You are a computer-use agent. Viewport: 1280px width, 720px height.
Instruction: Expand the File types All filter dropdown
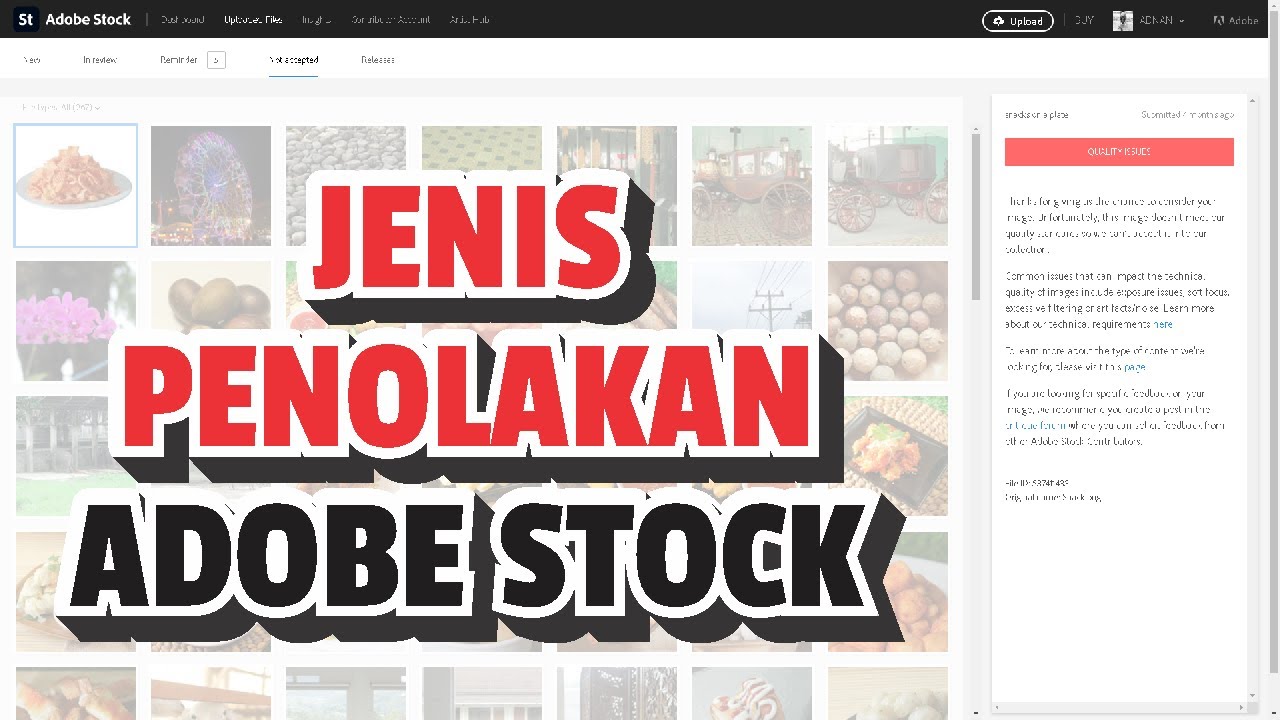pos(61,107)
